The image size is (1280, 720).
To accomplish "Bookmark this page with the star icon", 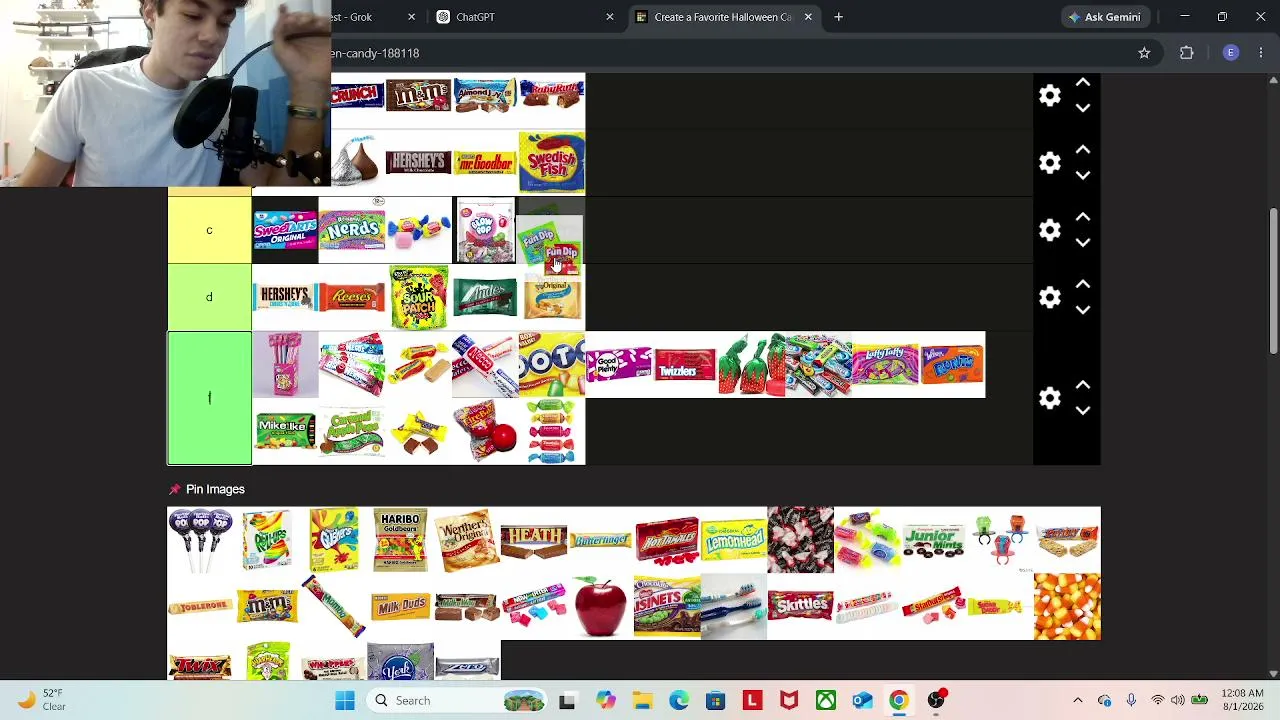I will (x=1144, y=53).
